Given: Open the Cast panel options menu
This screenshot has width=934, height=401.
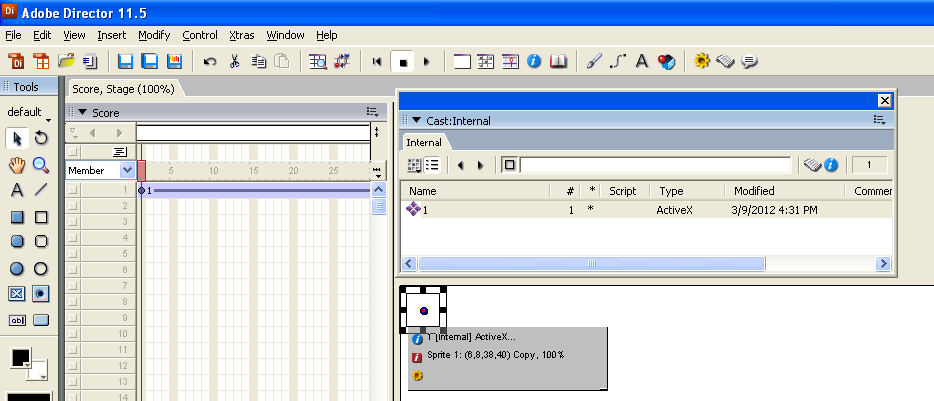Looking at the screenshot, I should 880,120.
